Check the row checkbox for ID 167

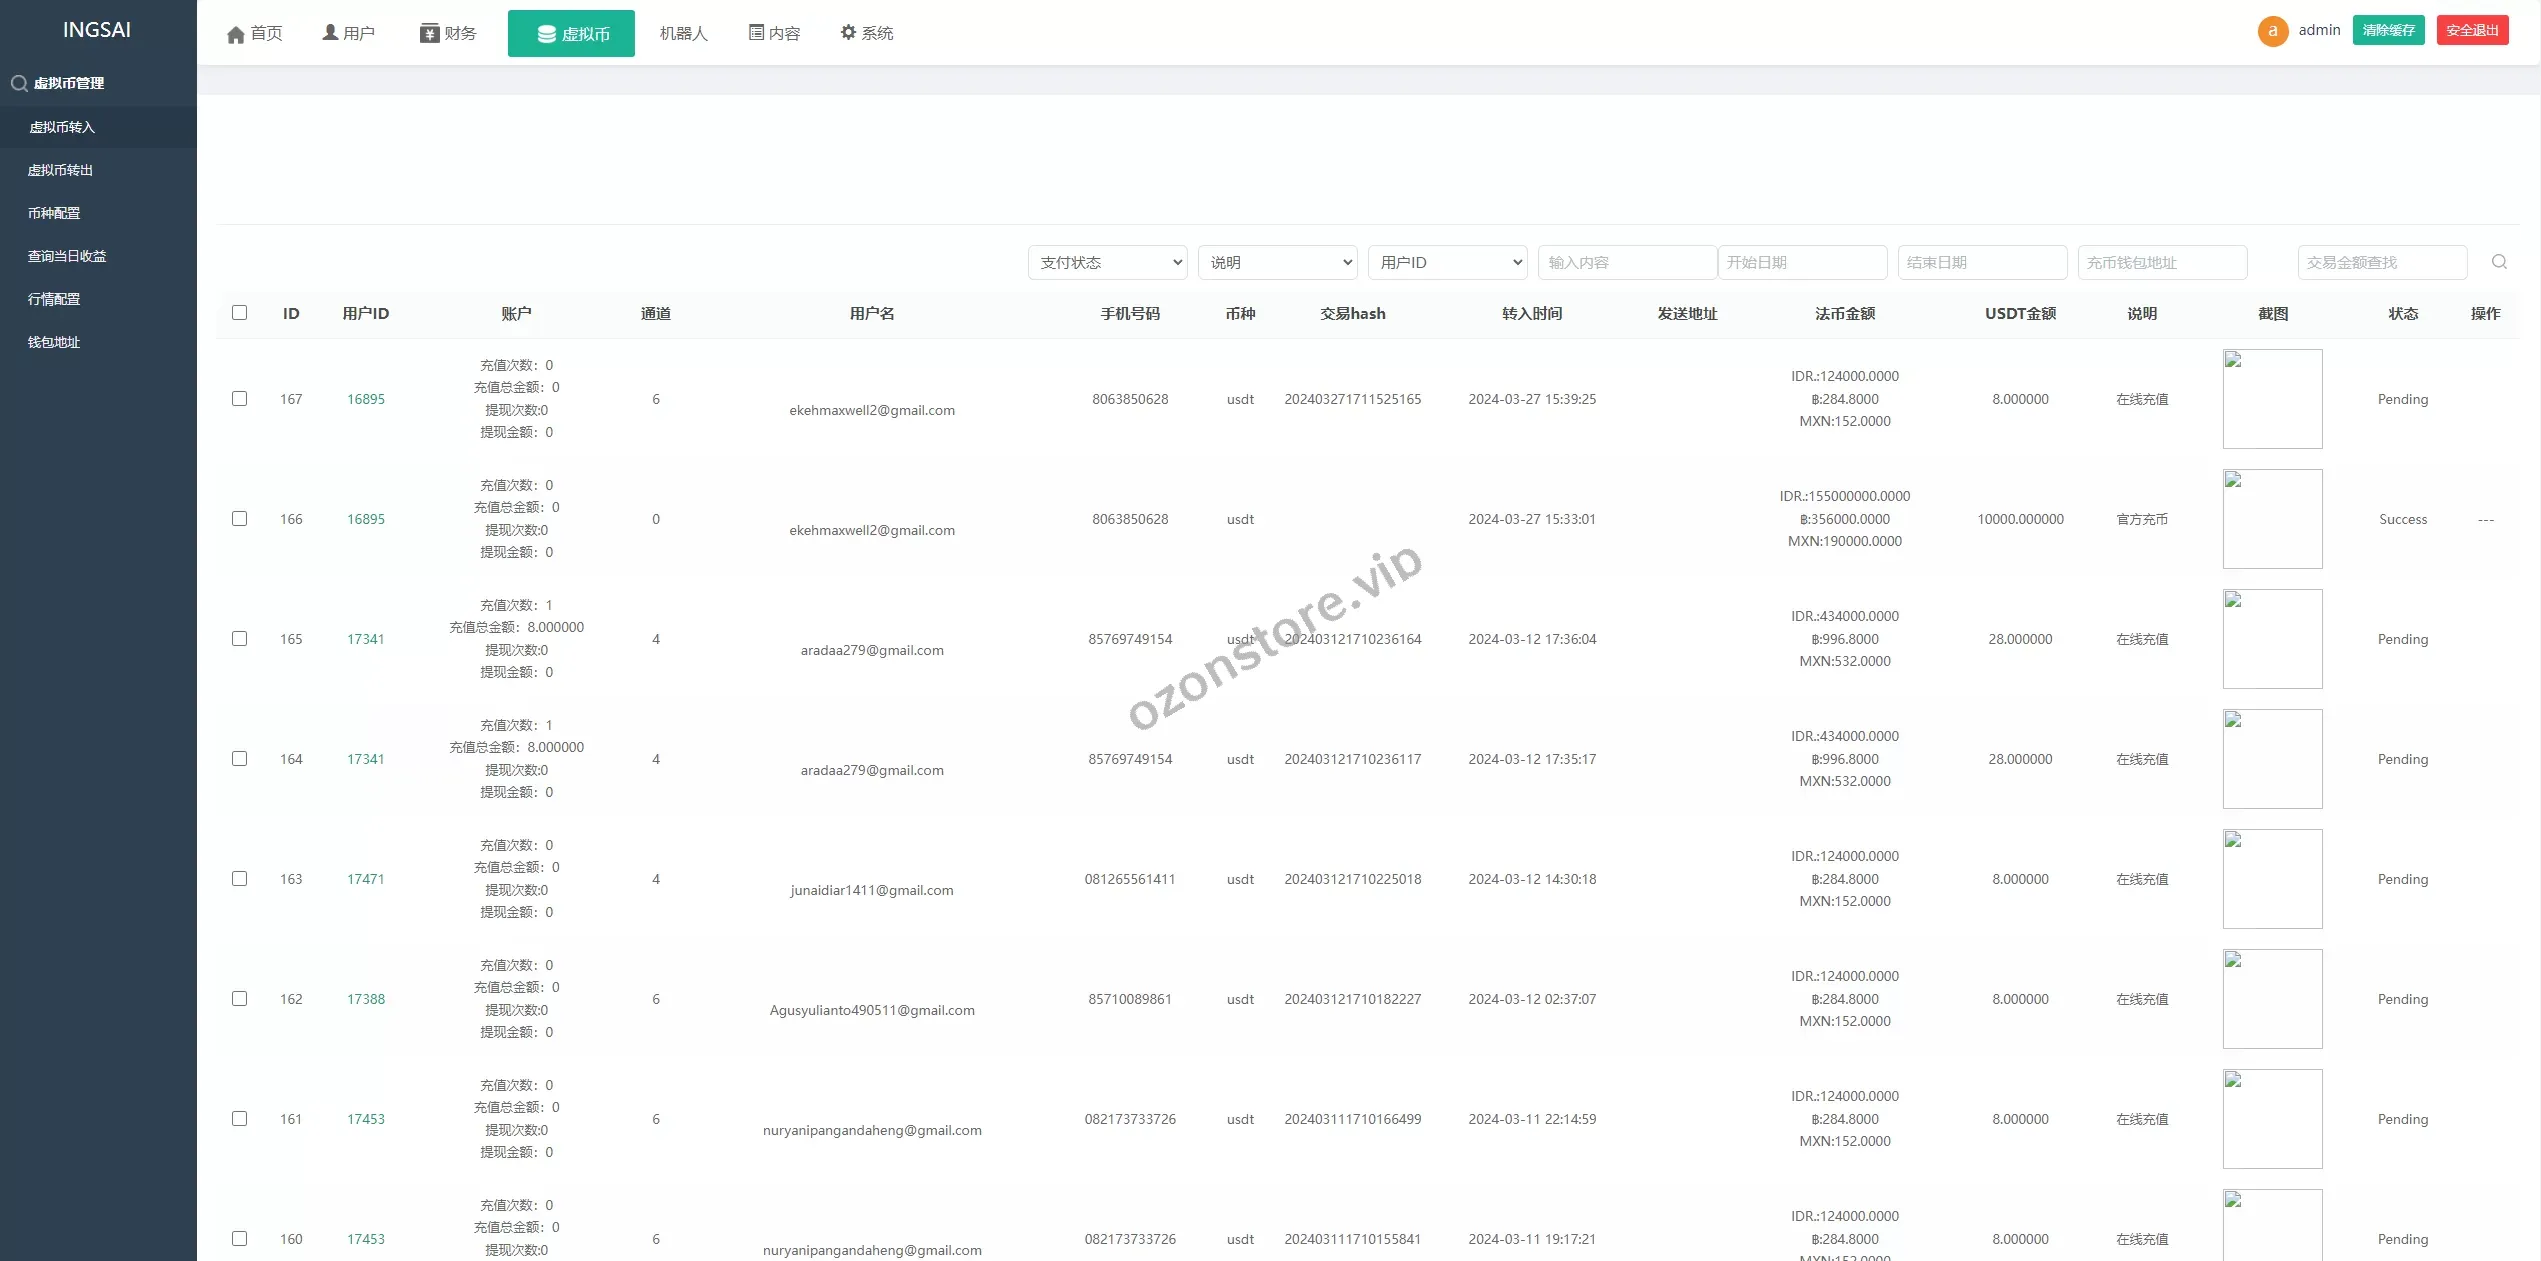240,399
